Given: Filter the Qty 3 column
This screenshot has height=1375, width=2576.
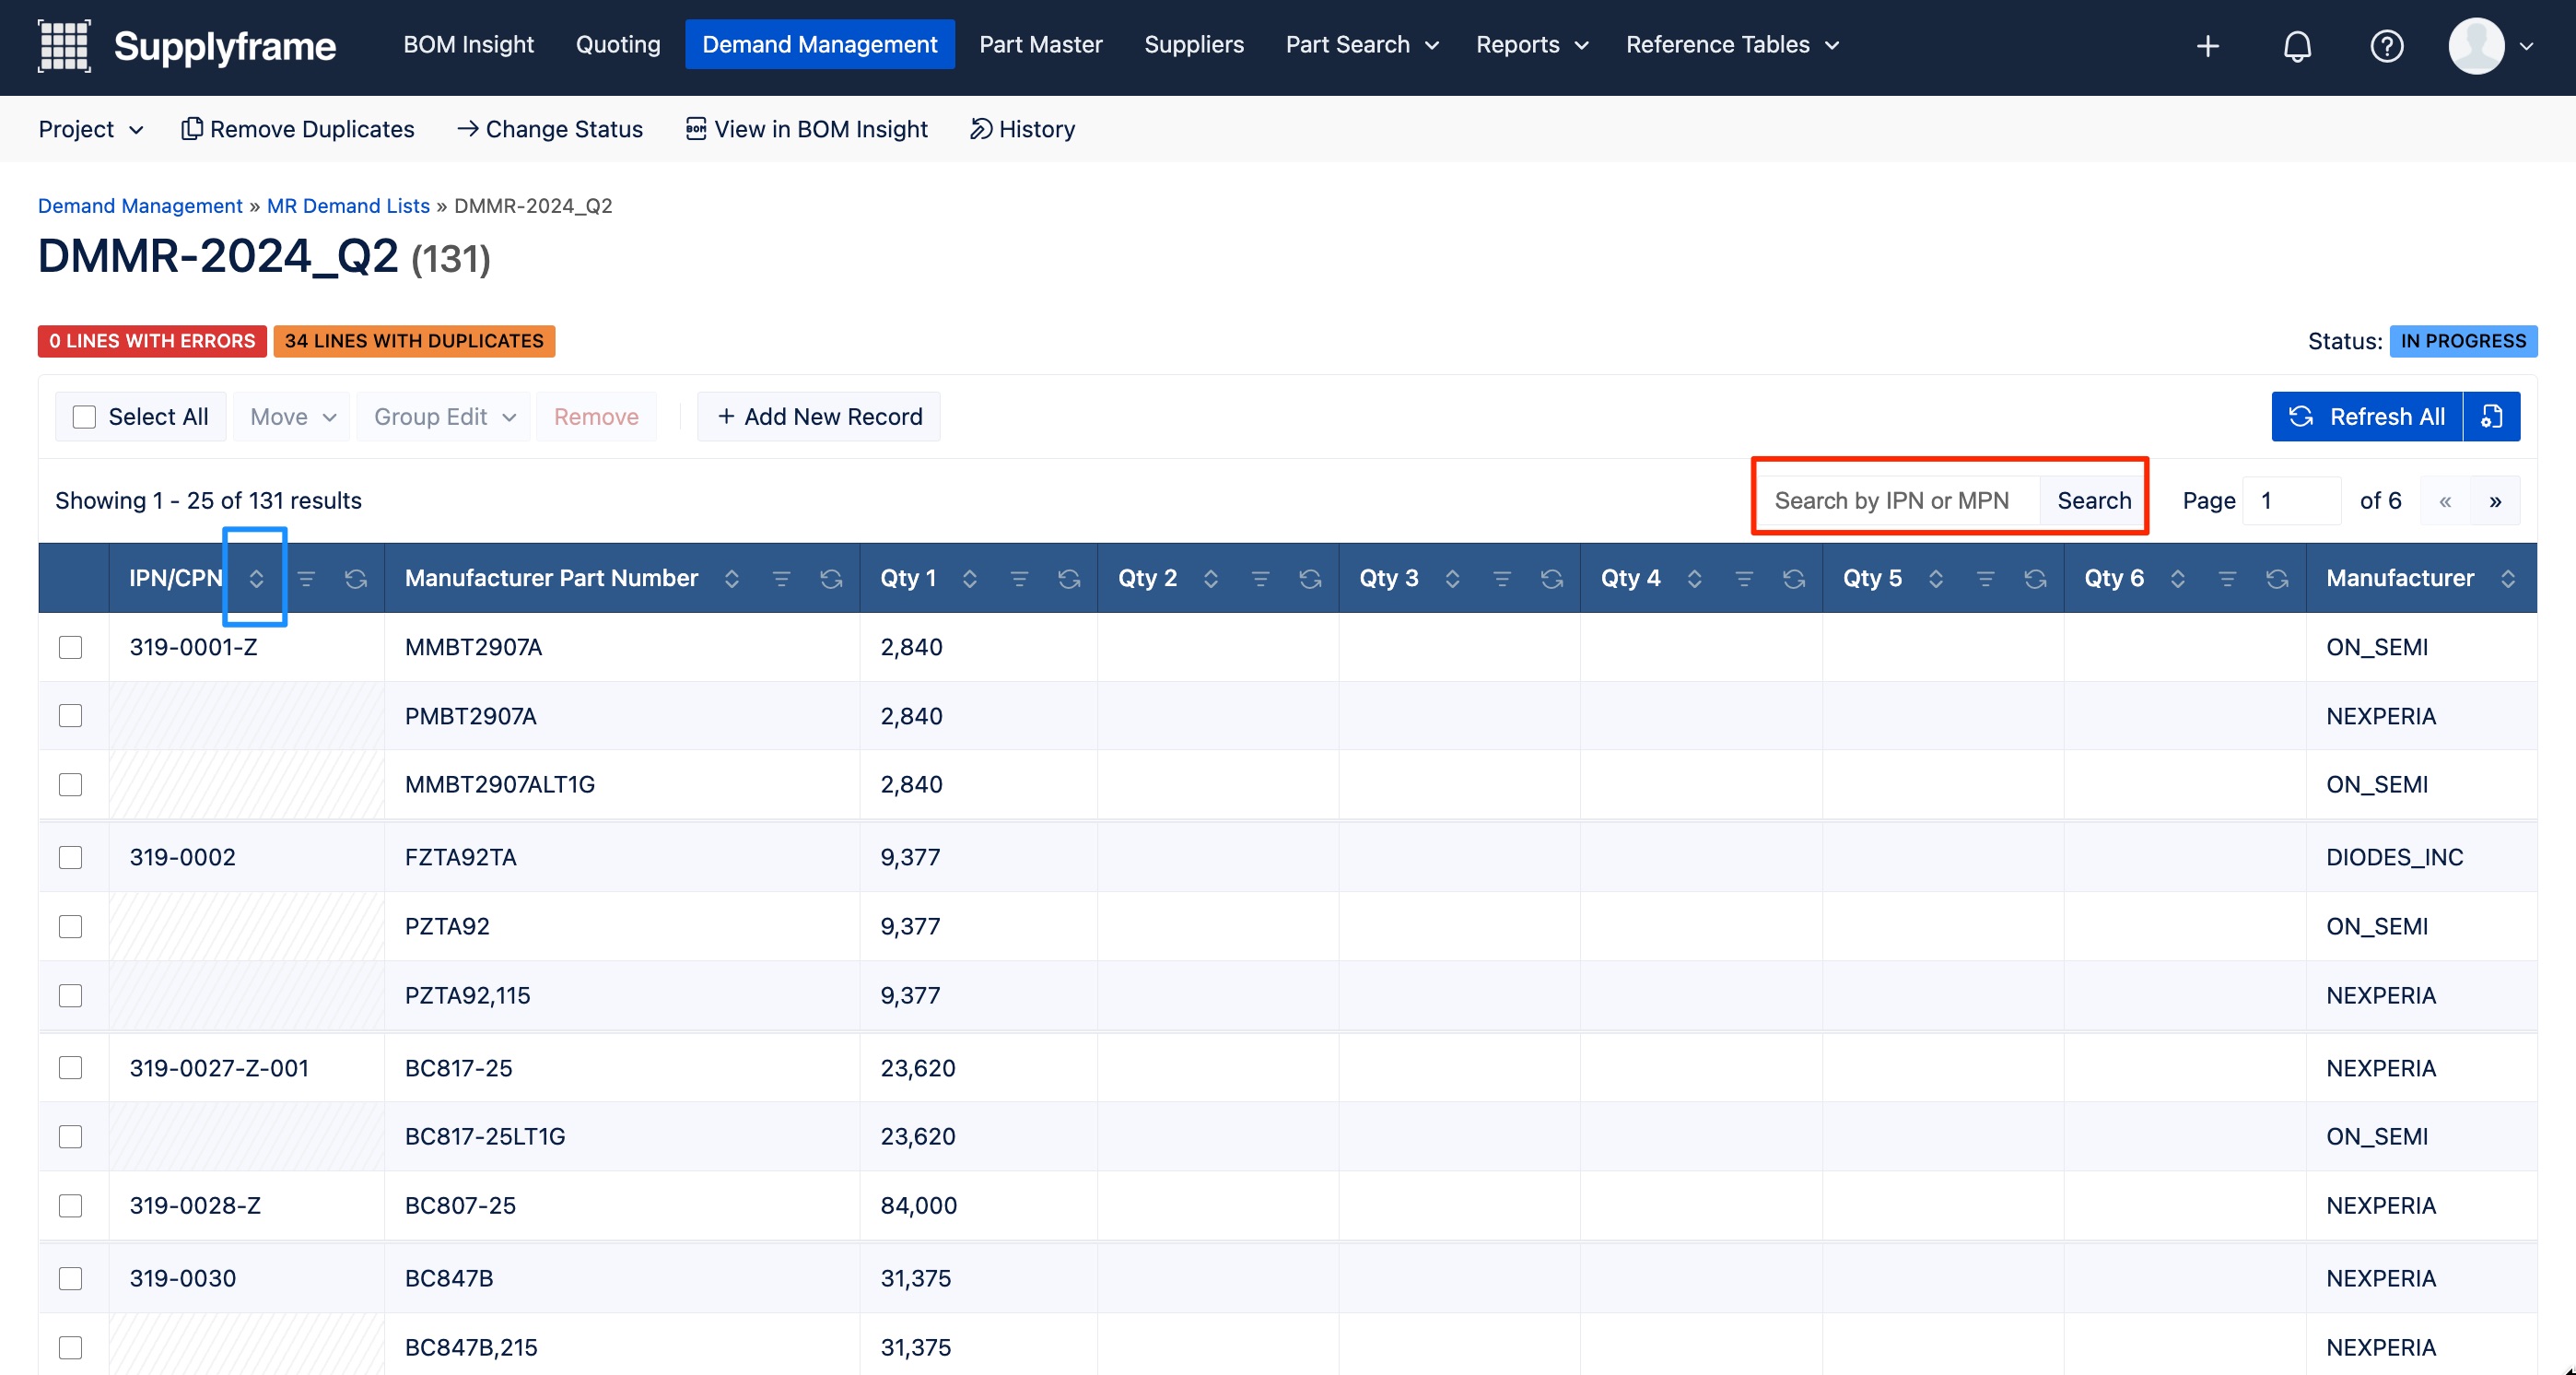Looking at the screenshot, I should (1502, 578).
